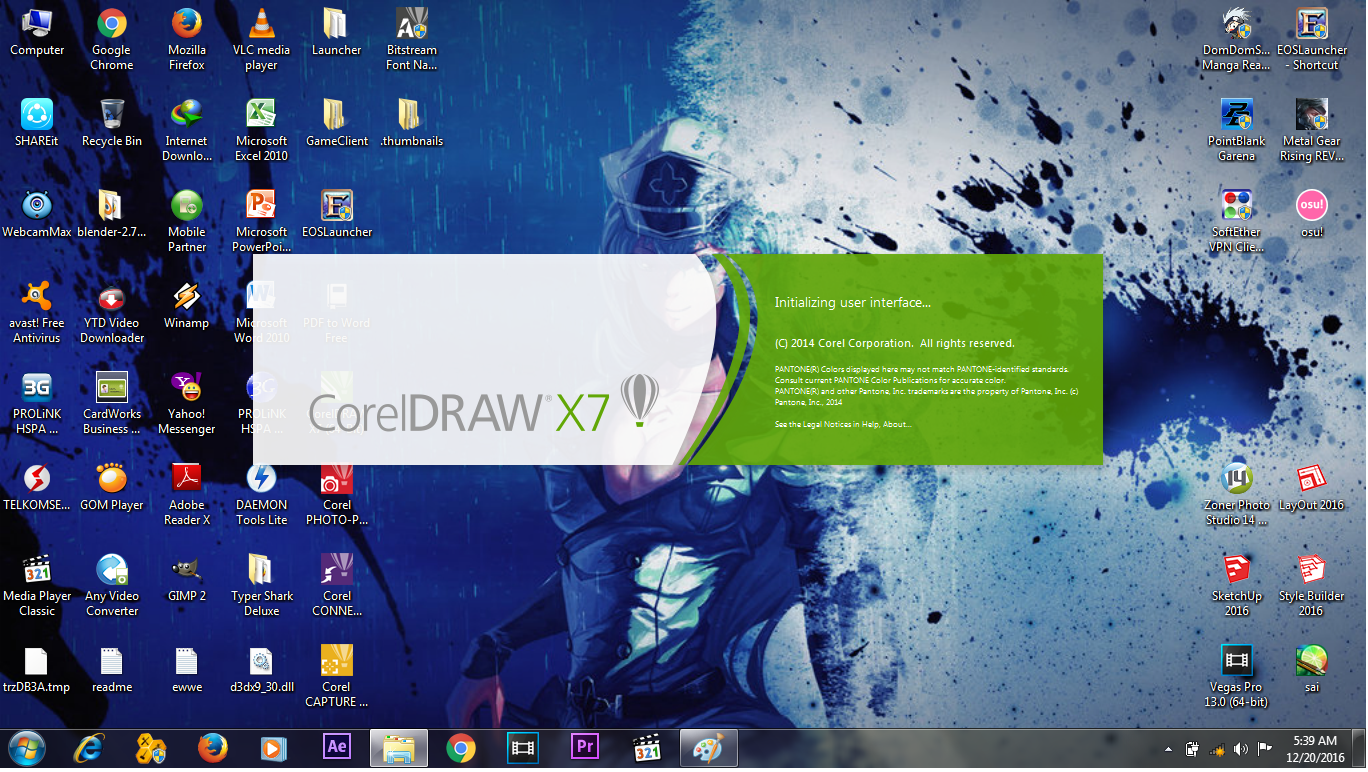Viewport: 1368px width, 772px height.
Task: Click the Microsoft Excel 2010 shortcut
Action: pyautogui.click(x=261, y=131)
